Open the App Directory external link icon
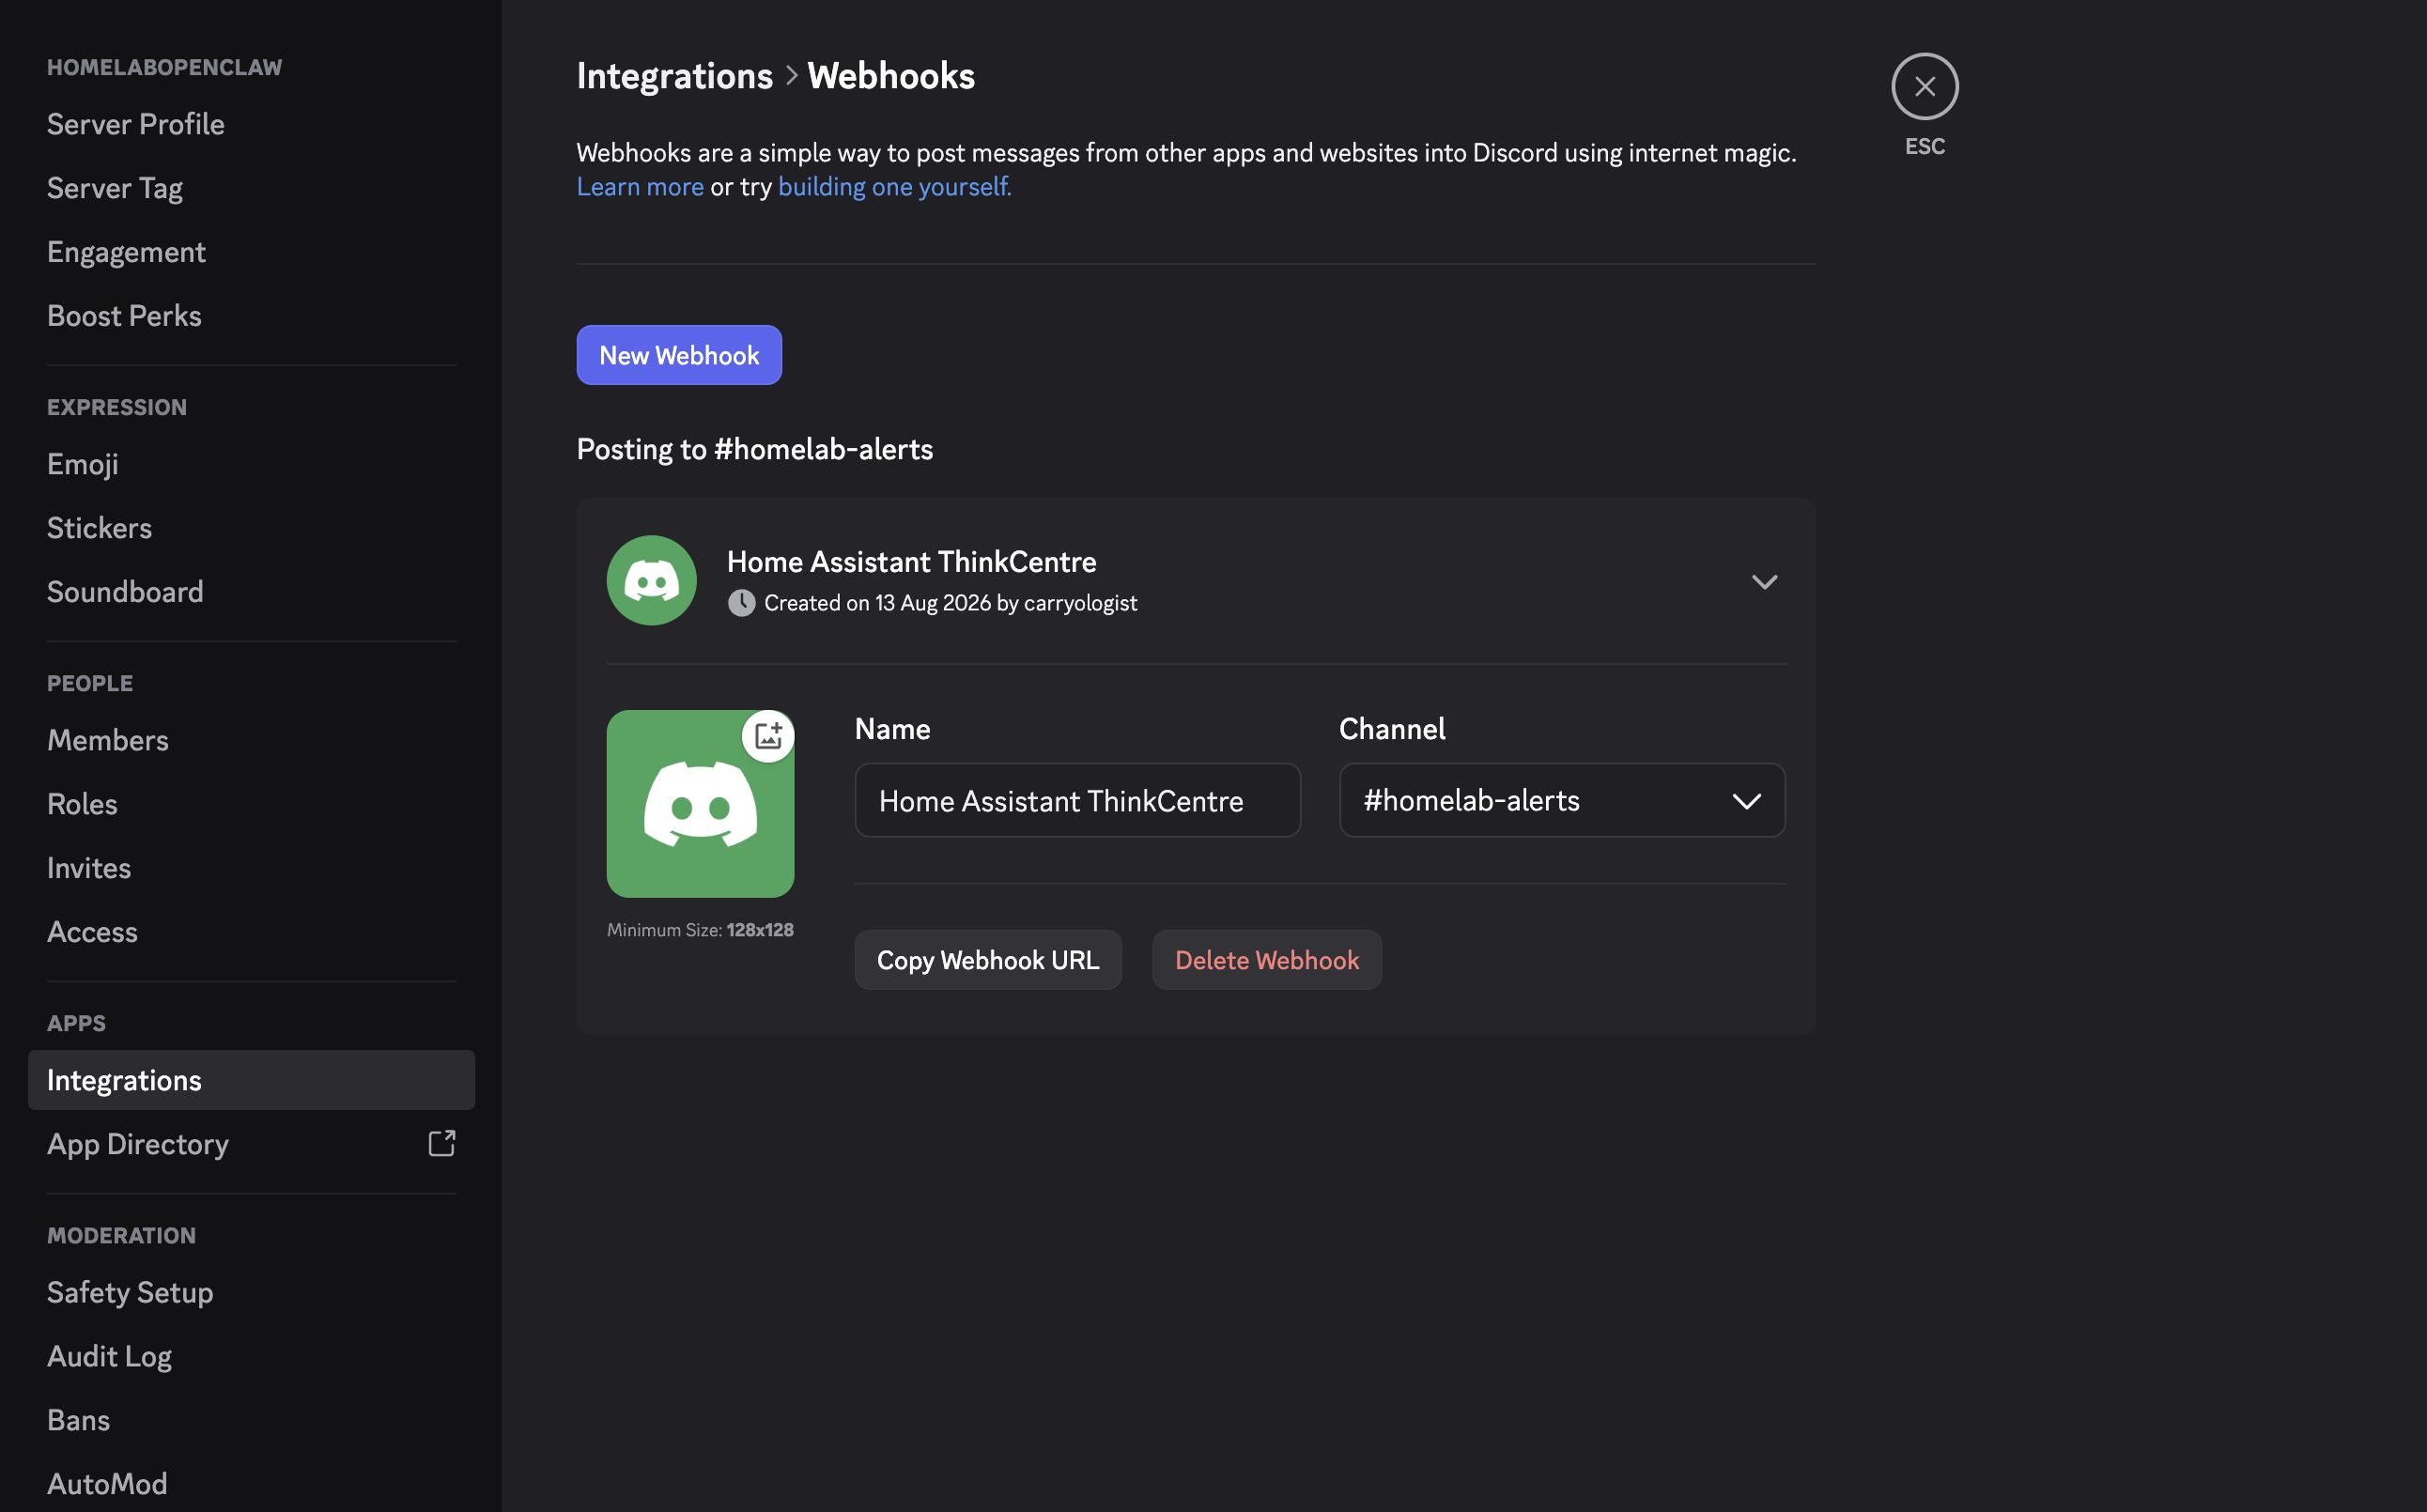Viewport: 2427px width, 1512px height. coord(442,1143)
